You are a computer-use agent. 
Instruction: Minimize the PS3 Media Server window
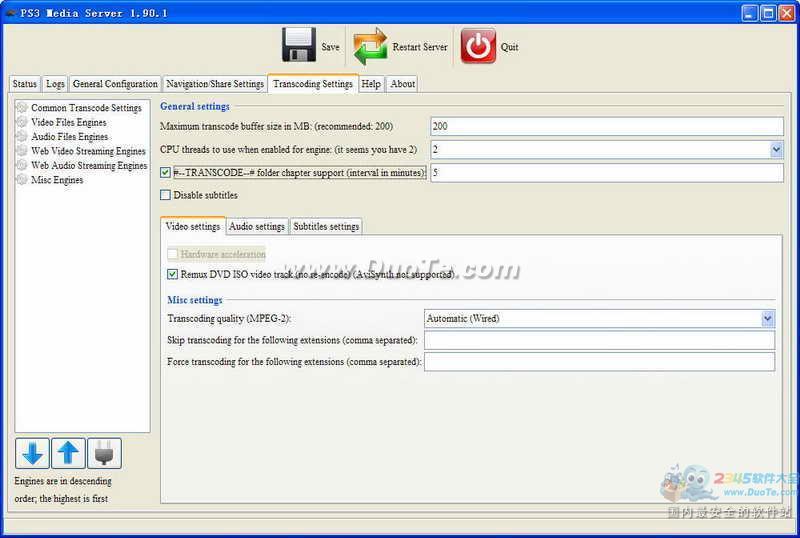tap(749, 13)
